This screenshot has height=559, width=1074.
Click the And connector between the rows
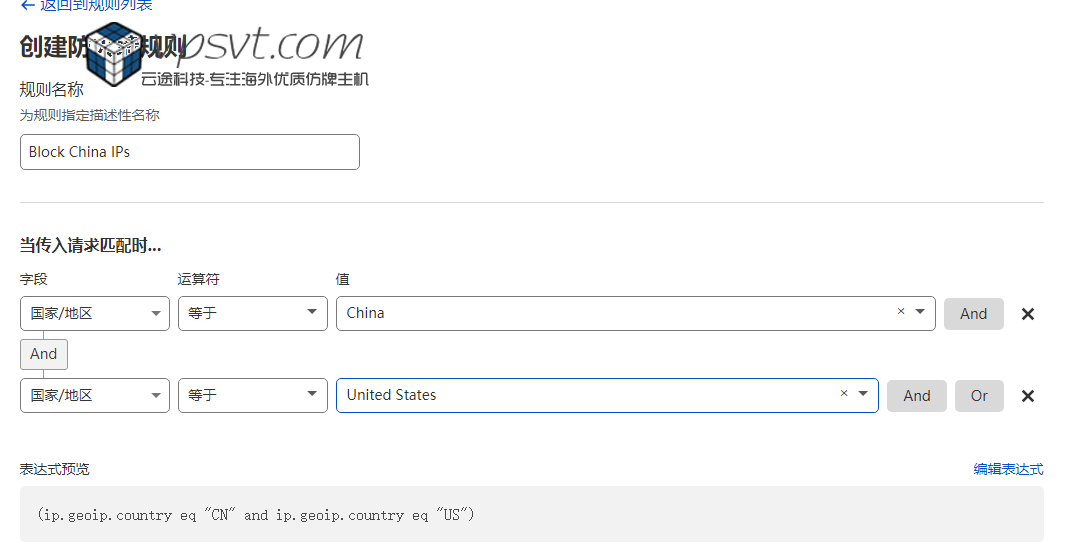44,354
